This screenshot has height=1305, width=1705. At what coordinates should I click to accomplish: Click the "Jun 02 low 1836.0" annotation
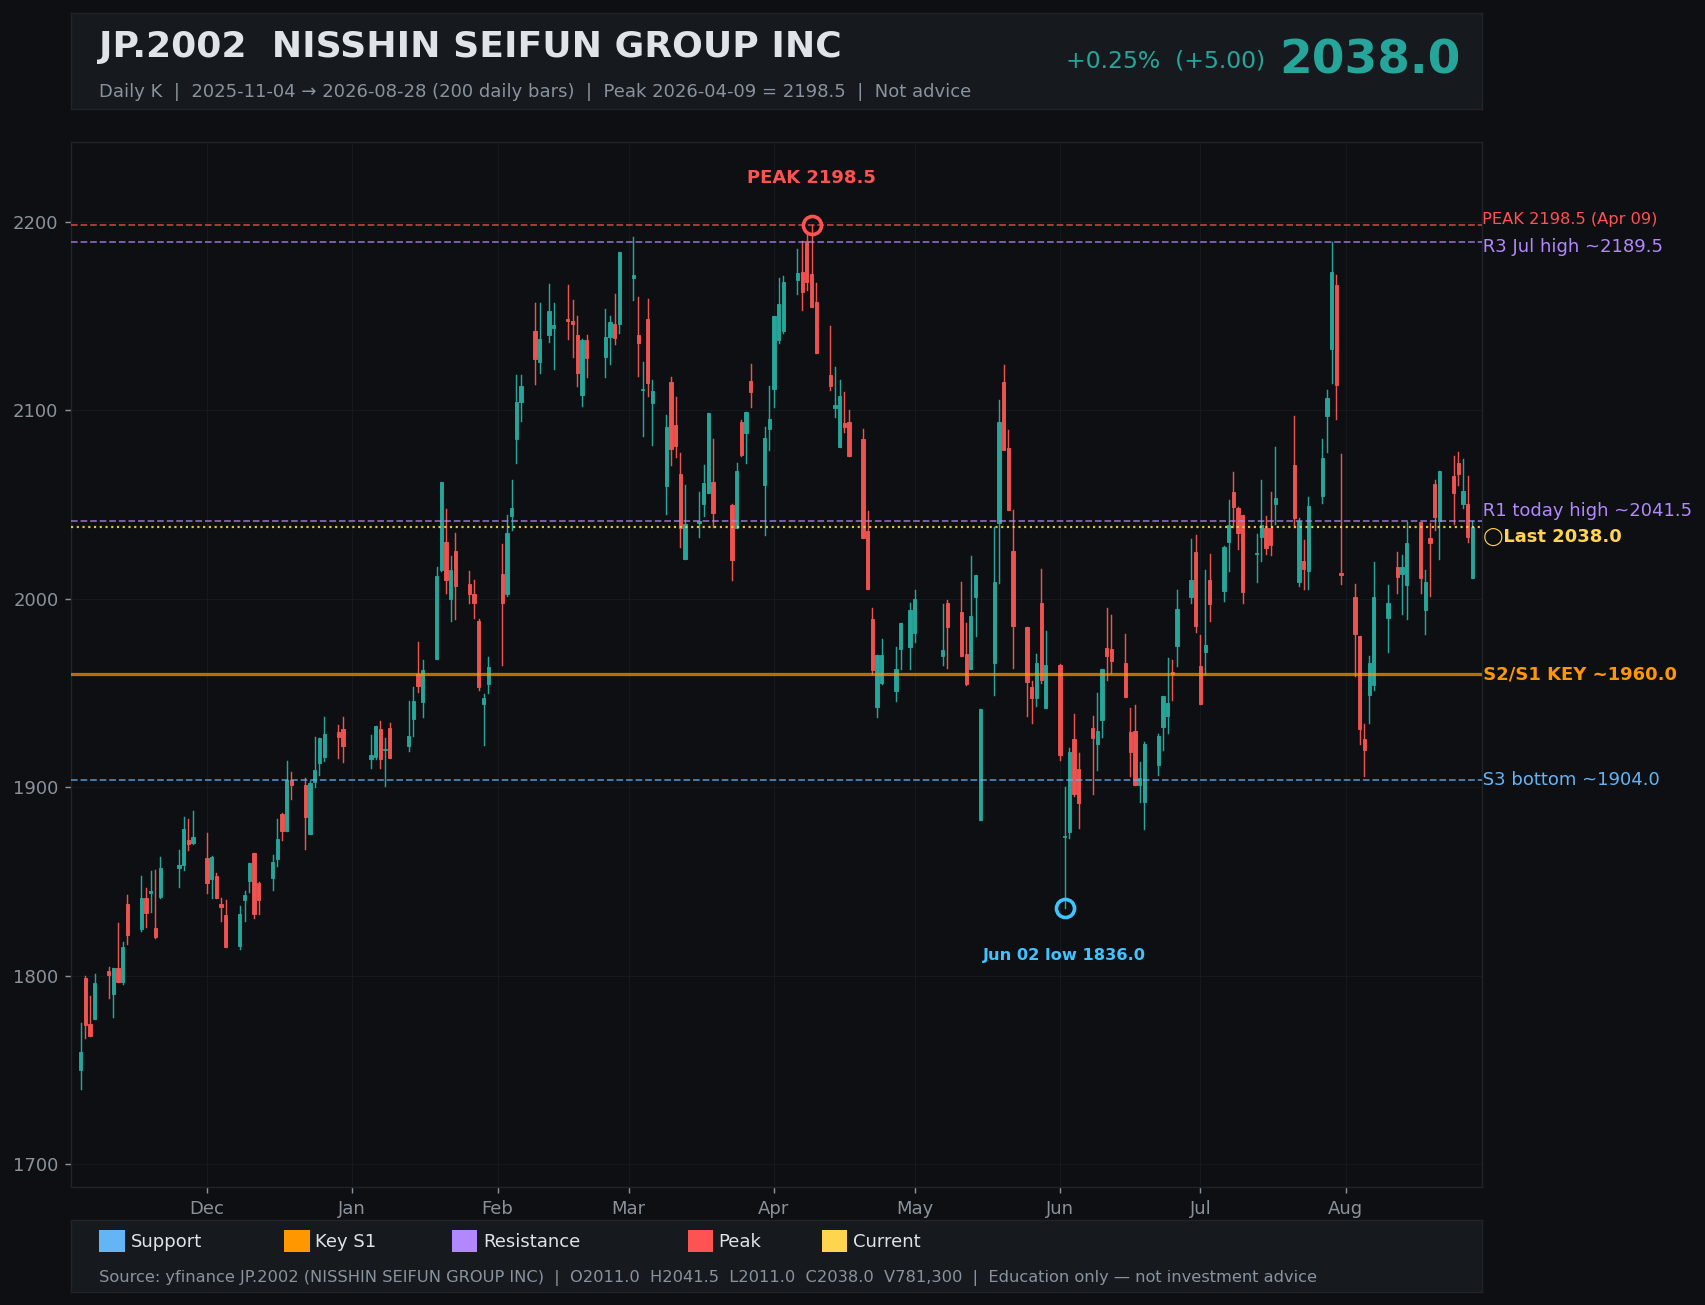tap(1063, 955)
